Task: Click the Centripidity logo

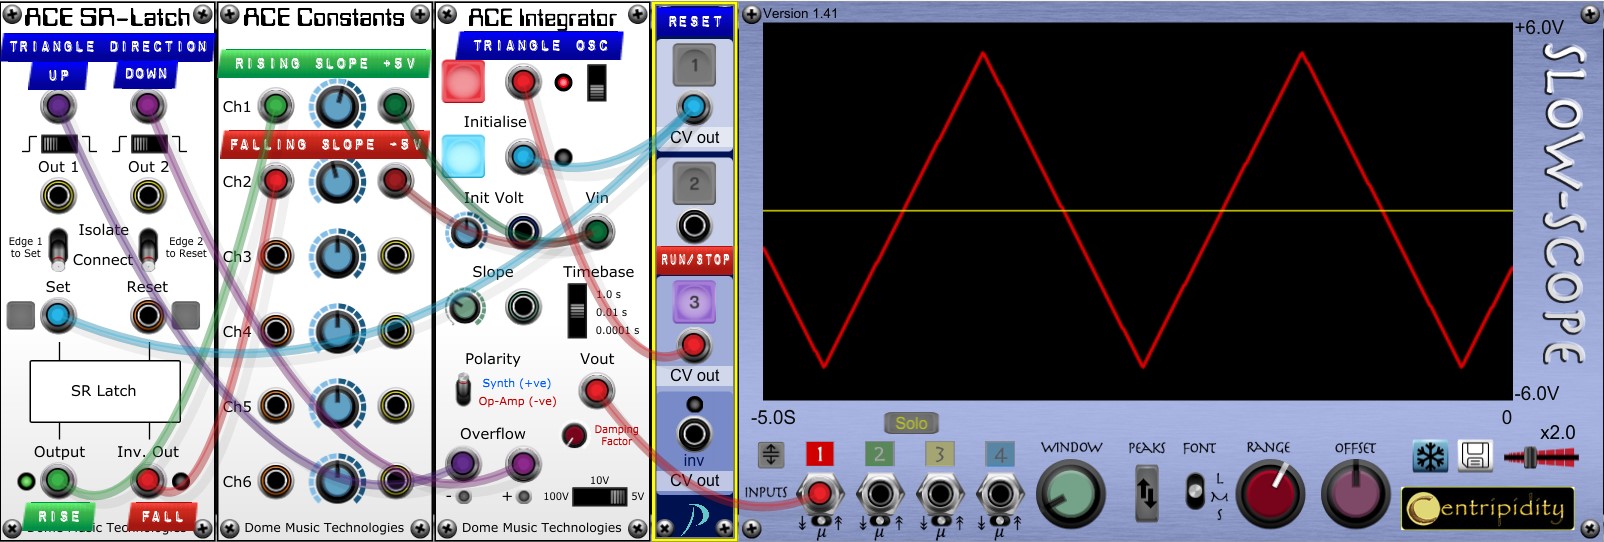Action: (1488, 508)
